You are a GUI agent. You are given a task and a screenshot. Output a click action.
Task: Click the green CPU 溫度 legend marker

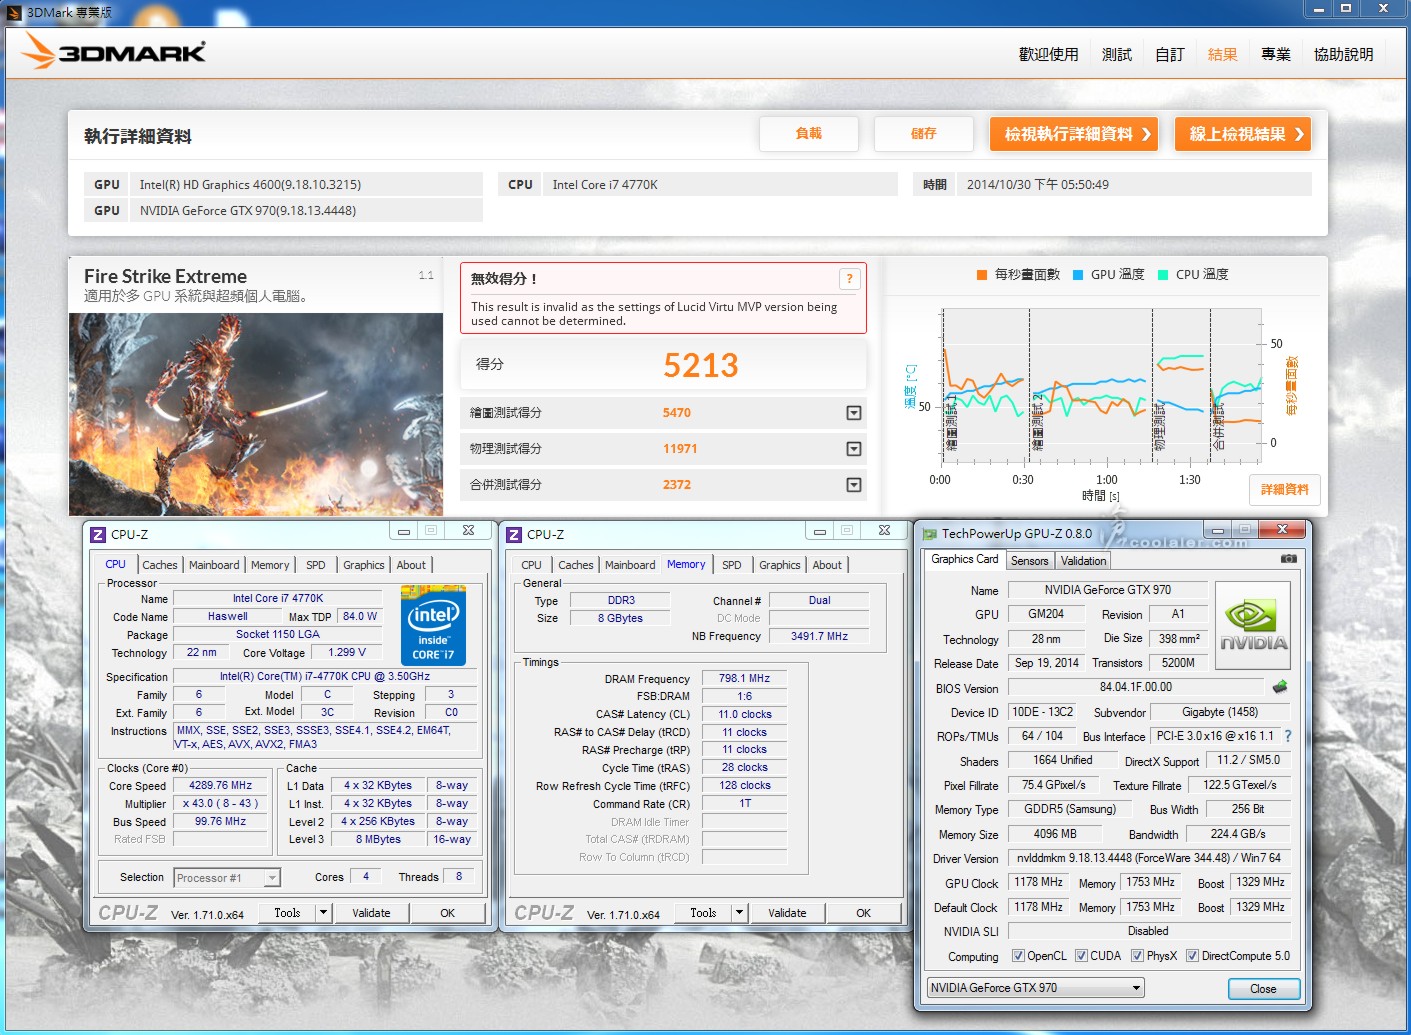coord(1163,275)
